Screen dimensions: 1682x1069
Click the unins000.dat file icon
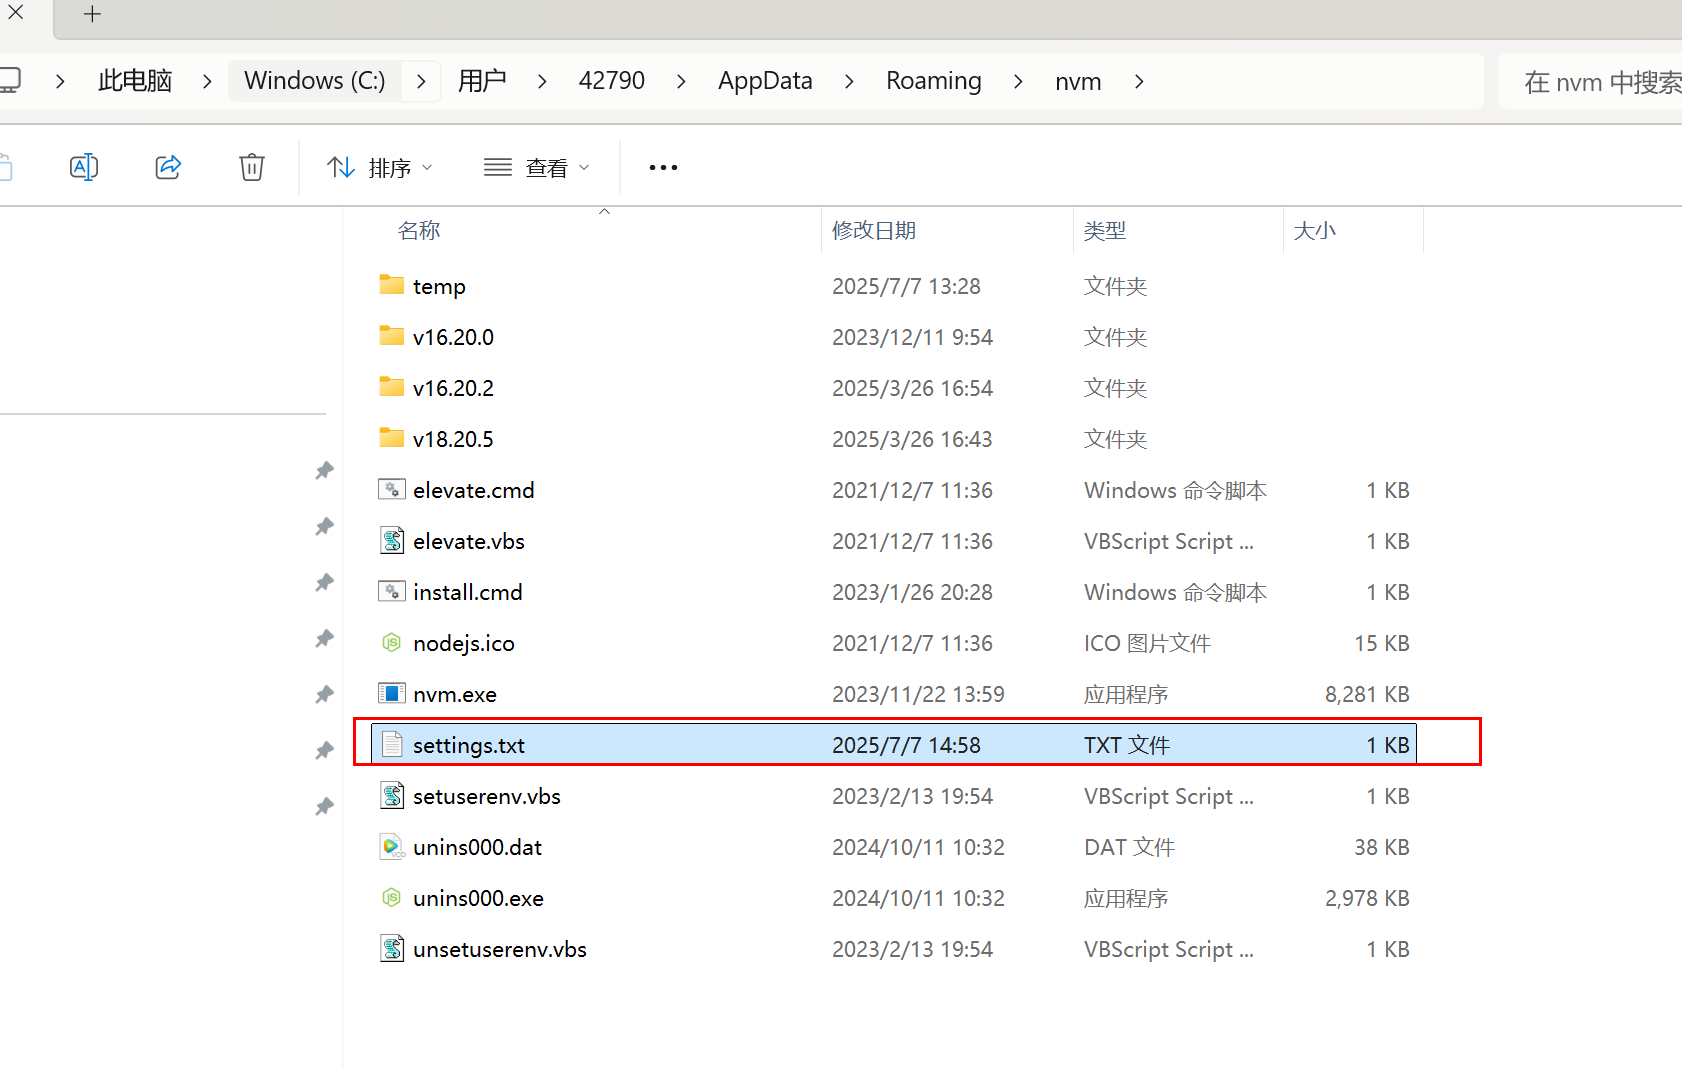tap(392, 847)
